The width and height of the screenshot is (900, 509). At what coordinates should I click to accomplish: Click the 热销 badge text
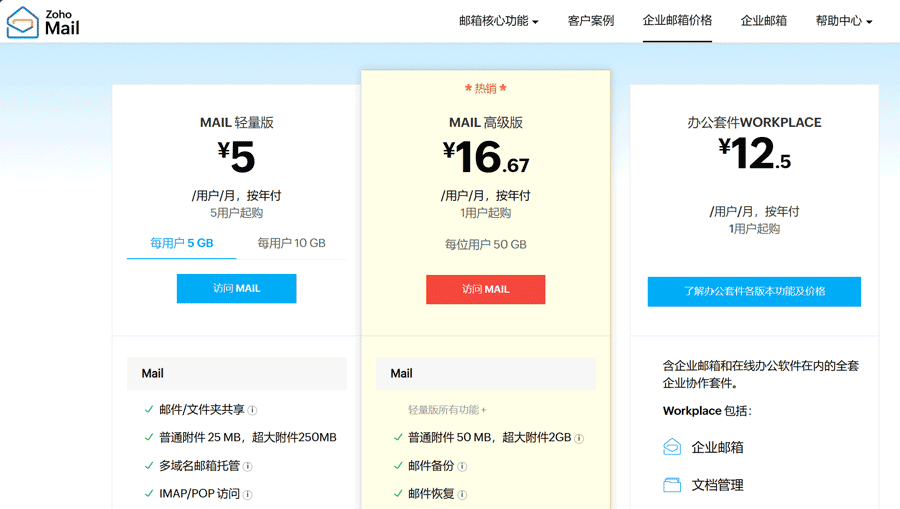pyautogui.click(x=486, y=88)
